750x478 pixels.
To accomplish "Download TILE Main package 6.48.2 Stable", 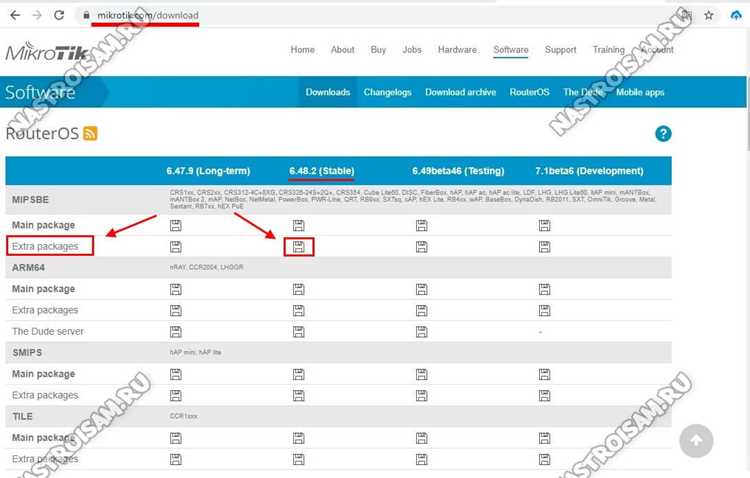I will pyautogui.click(x=298, y=438).
